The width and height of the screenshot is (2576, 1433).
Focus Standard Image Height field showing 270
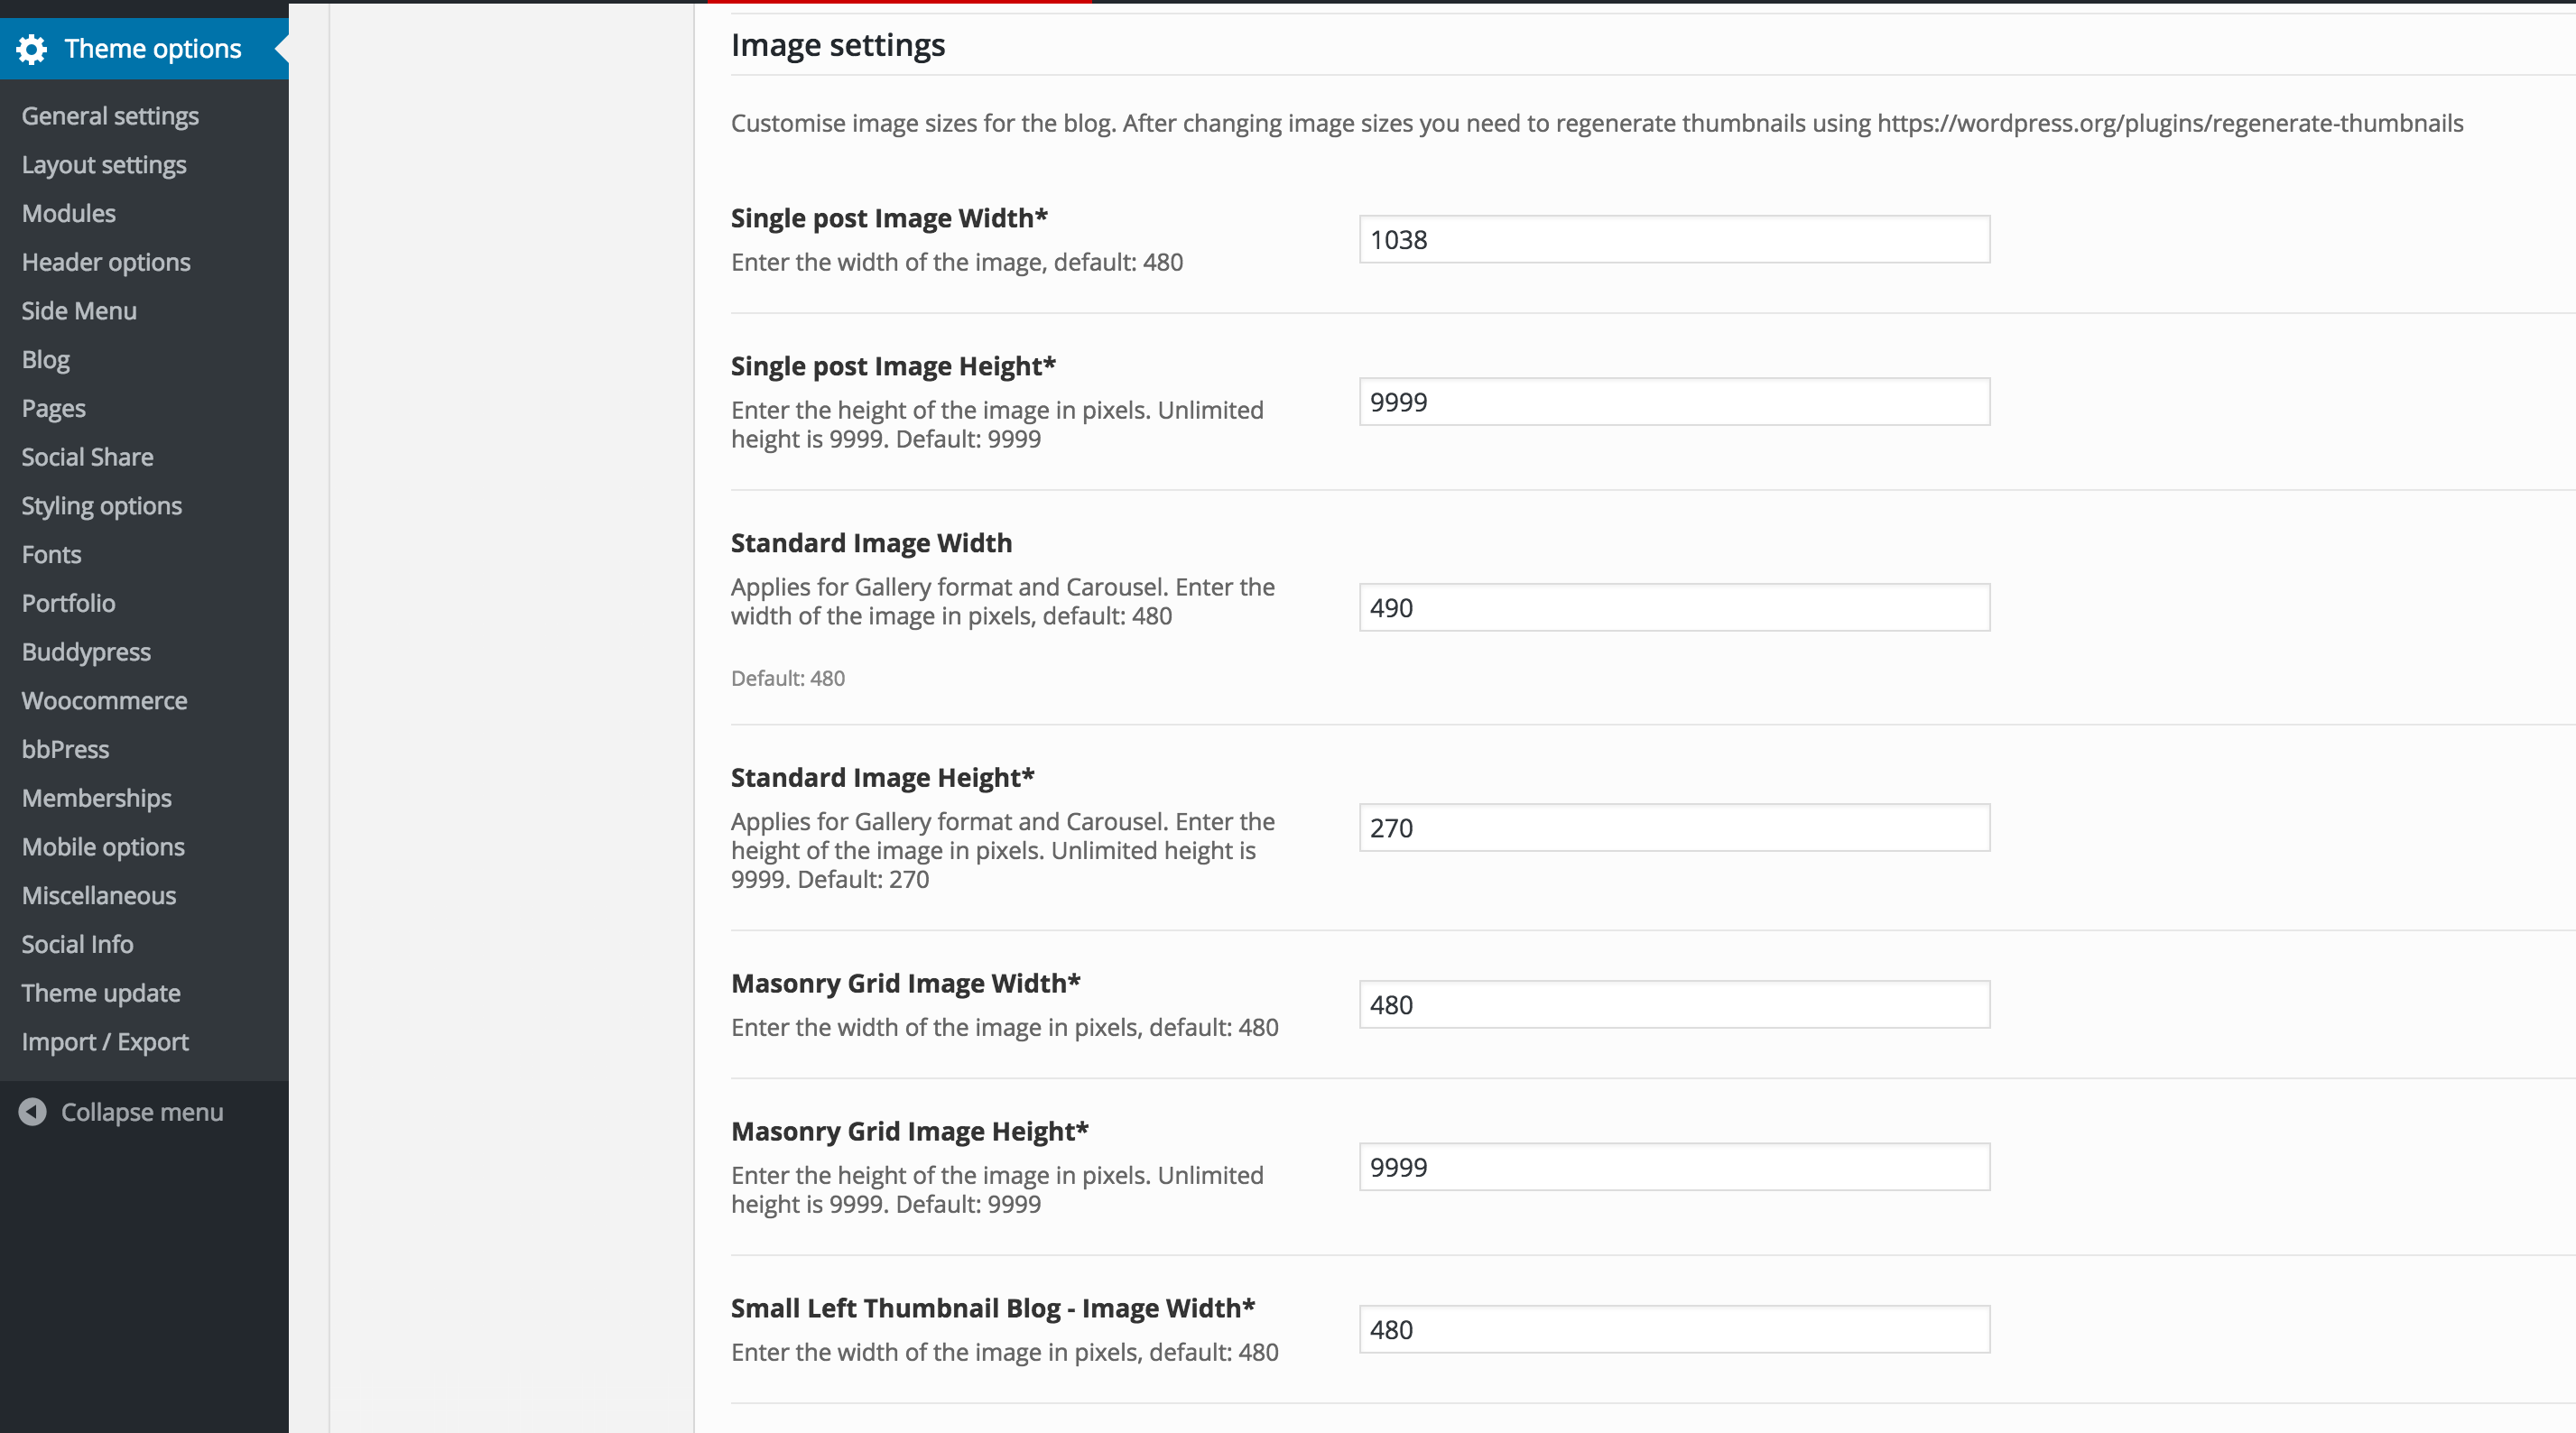click(x=1674, y=828)
